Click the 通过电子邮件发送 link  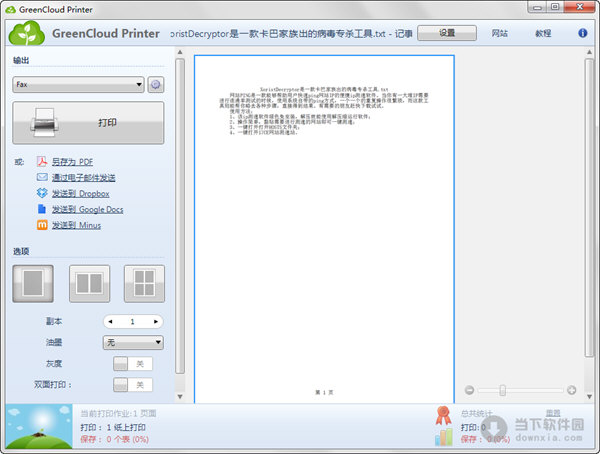coord(83,178)
